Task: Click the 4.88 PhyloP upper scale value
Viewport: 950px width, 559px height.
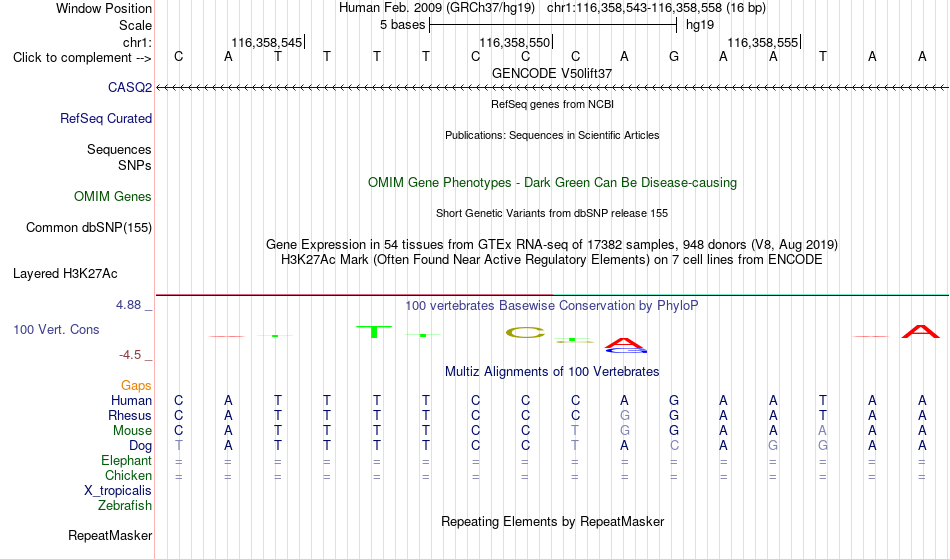Action: point(128,305)
